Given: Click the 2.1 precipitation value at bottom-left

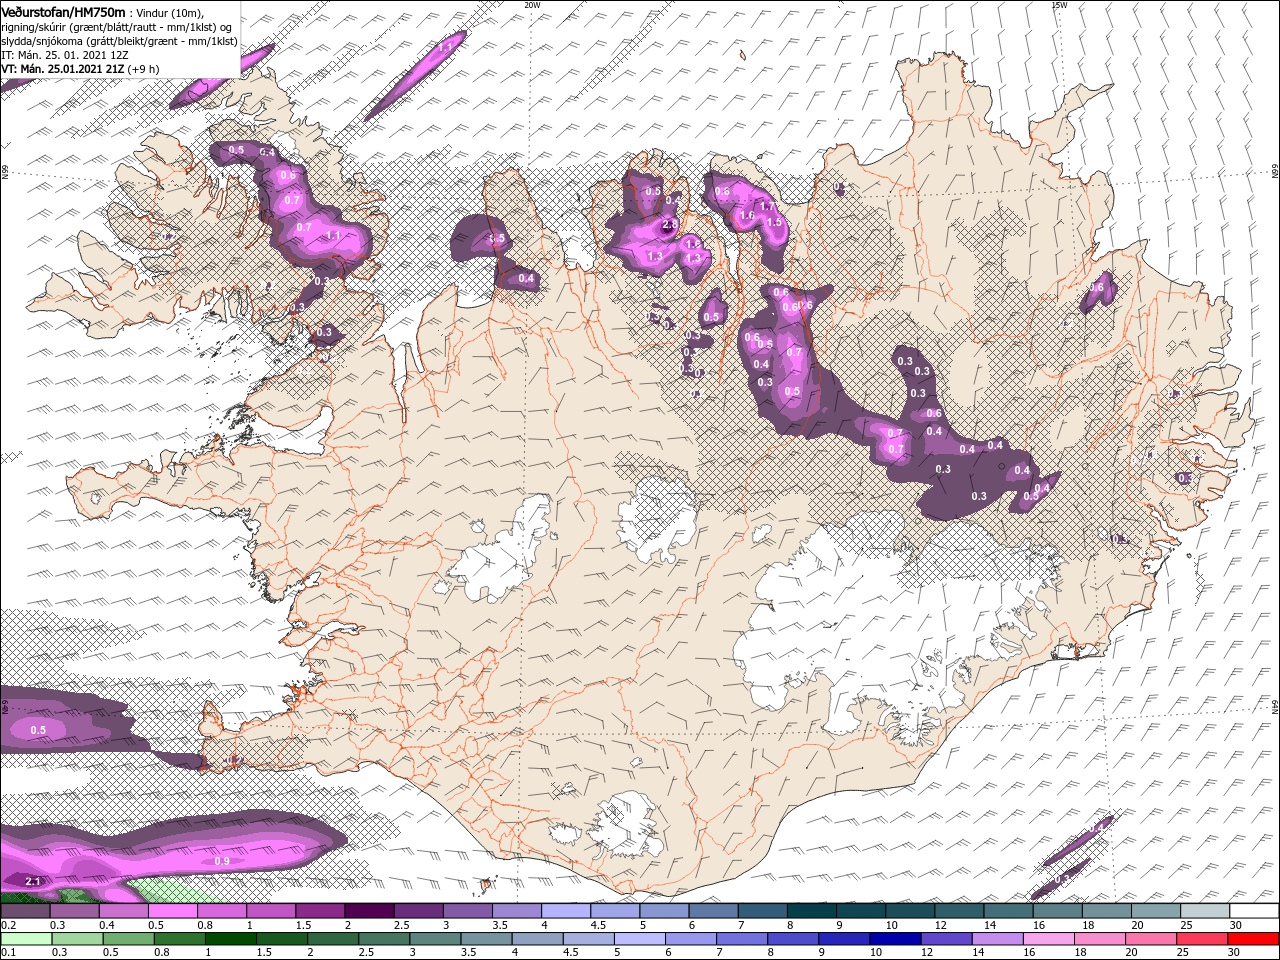Looking at the screenshot, I should pyautogui.click(x=32, y=881).
